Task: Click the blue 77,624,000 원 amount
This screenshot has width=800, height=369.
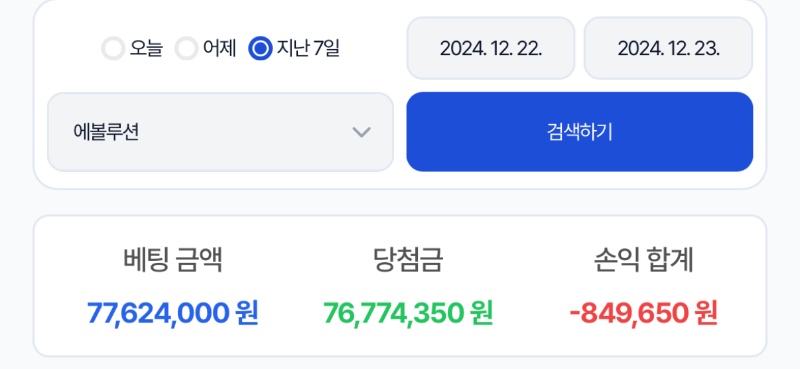Action: click(x=173, y=313)
